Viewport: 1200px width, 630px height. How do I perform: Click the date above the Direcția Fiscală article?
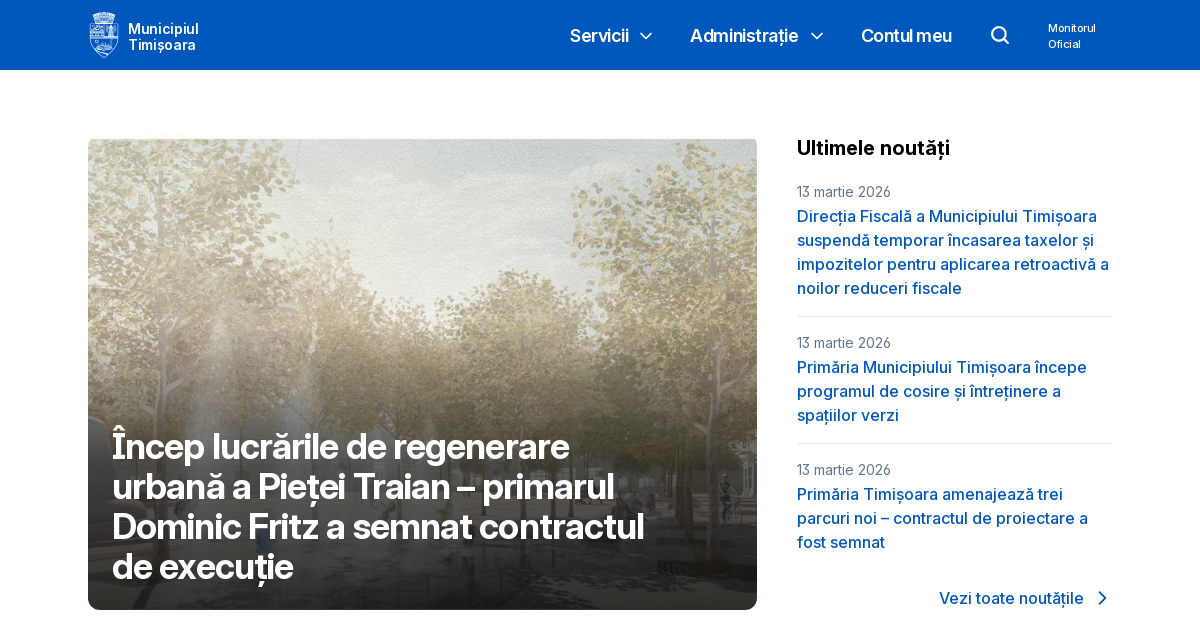pos(843,192)
